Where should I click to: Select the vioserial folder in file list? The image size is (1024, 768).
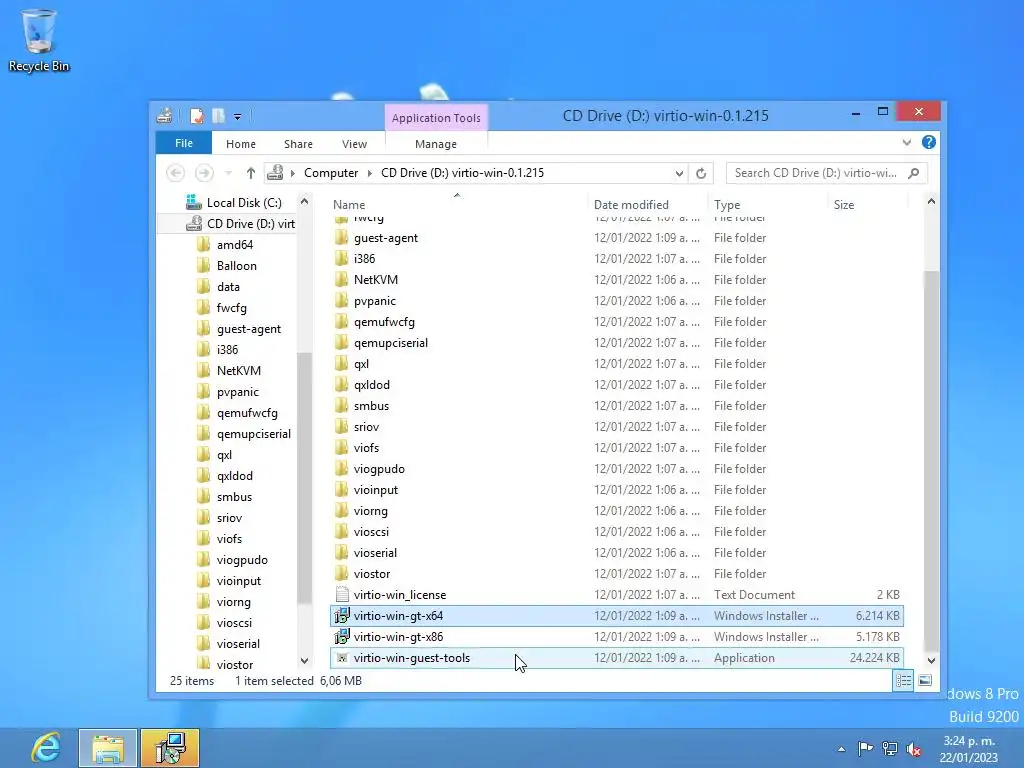click(x=616, y=552)
